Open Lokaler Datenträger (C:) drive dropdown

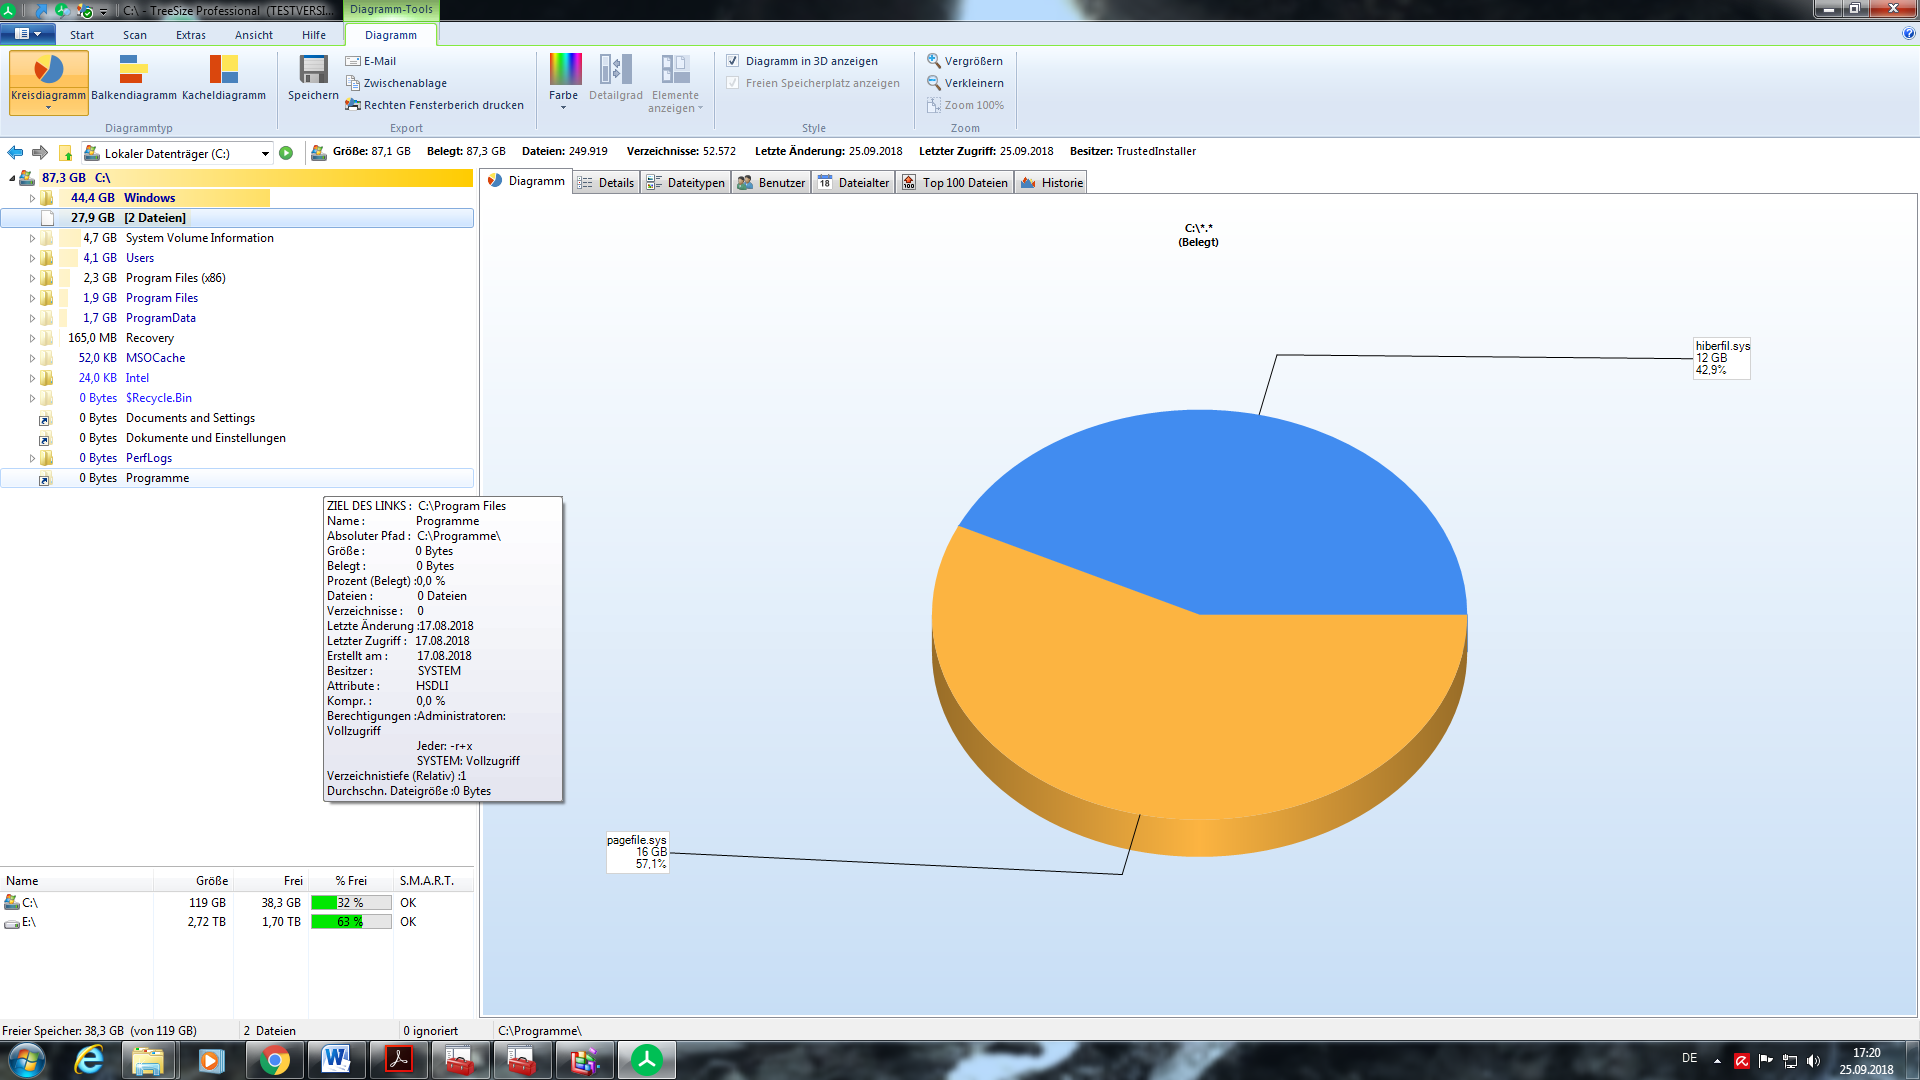[x=265, y=153]
